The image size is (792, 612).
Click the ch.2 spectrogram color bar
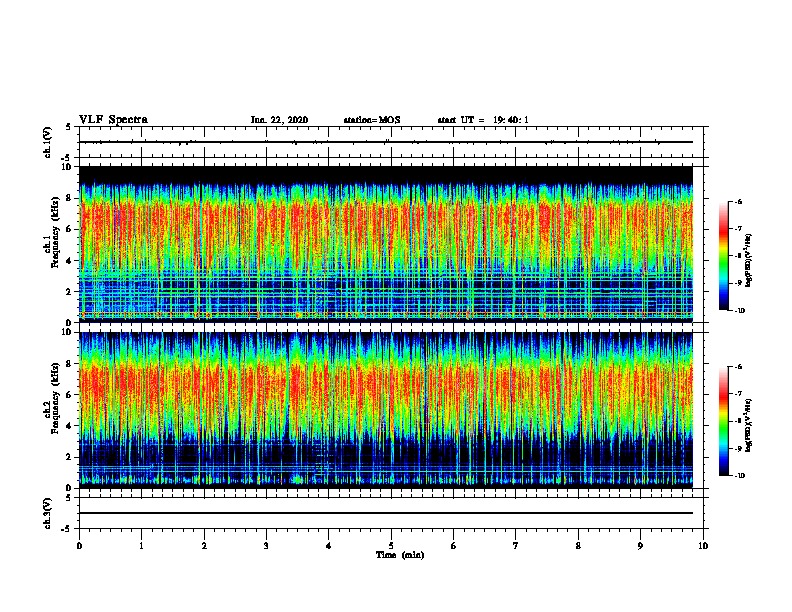coord(724,421)
